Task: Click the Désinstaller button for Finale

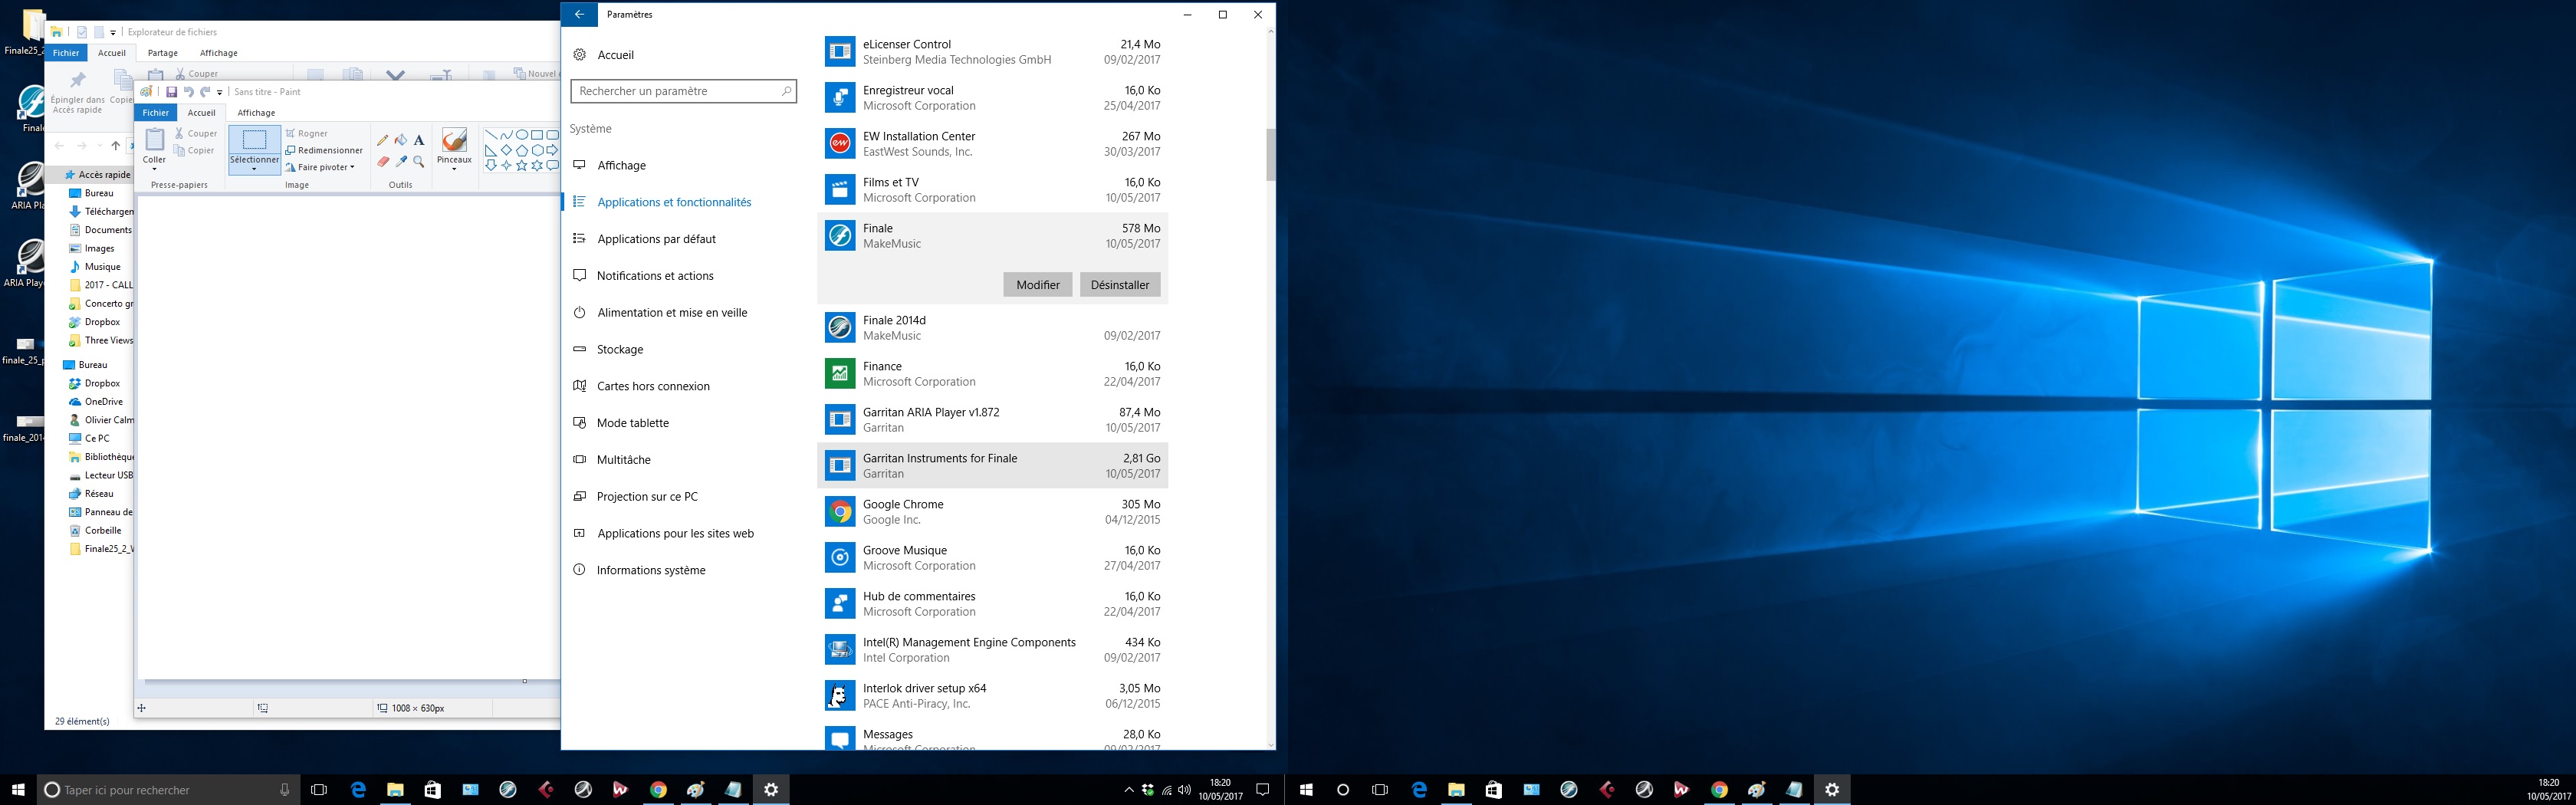Action: coord(1119,285)
